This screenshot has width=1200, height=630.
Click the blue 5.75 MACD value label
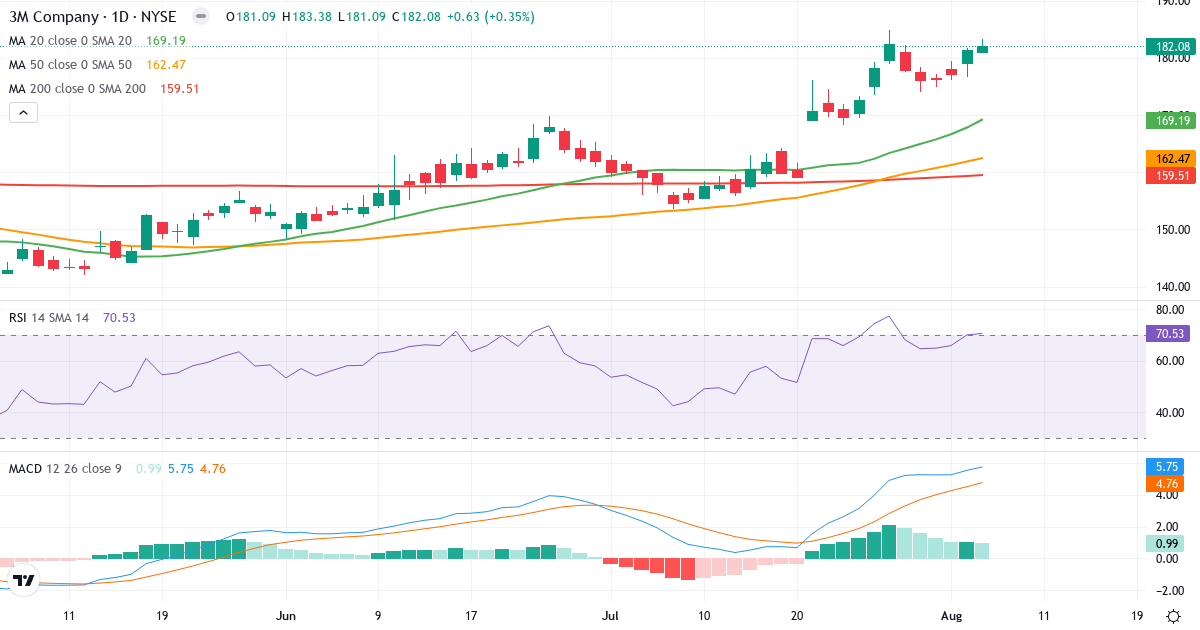[1166, 467]
